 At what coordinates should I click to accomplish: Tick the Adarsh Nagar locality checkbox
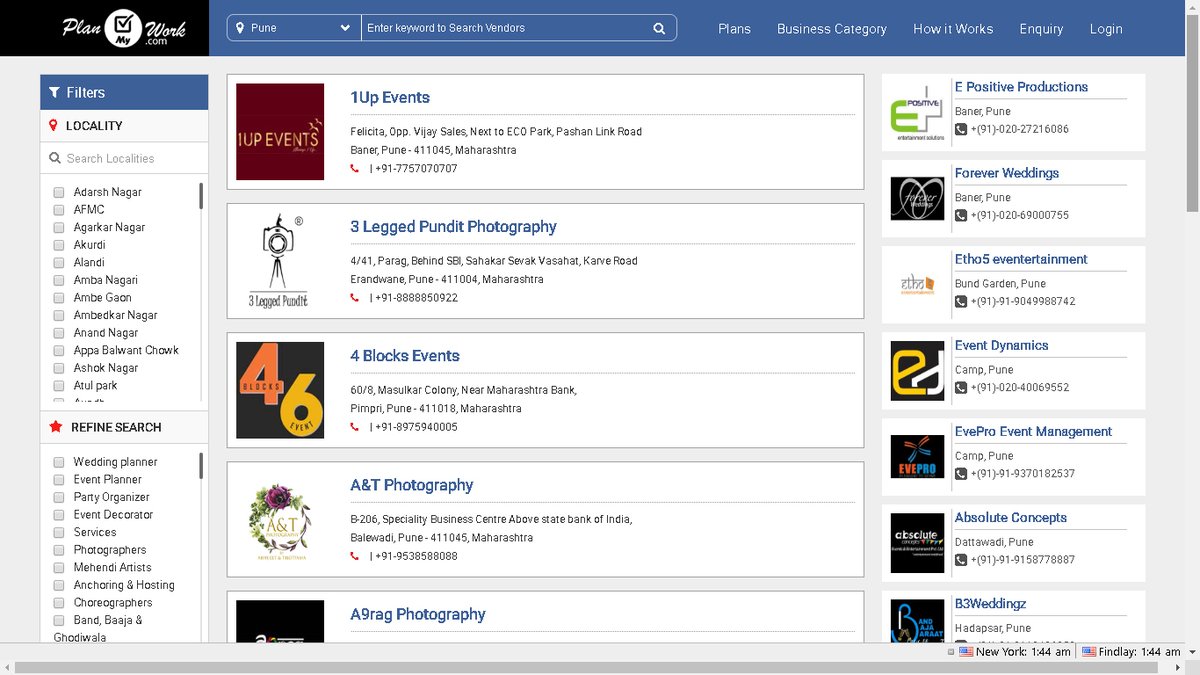pyautogui.click(x=59, y=193)
